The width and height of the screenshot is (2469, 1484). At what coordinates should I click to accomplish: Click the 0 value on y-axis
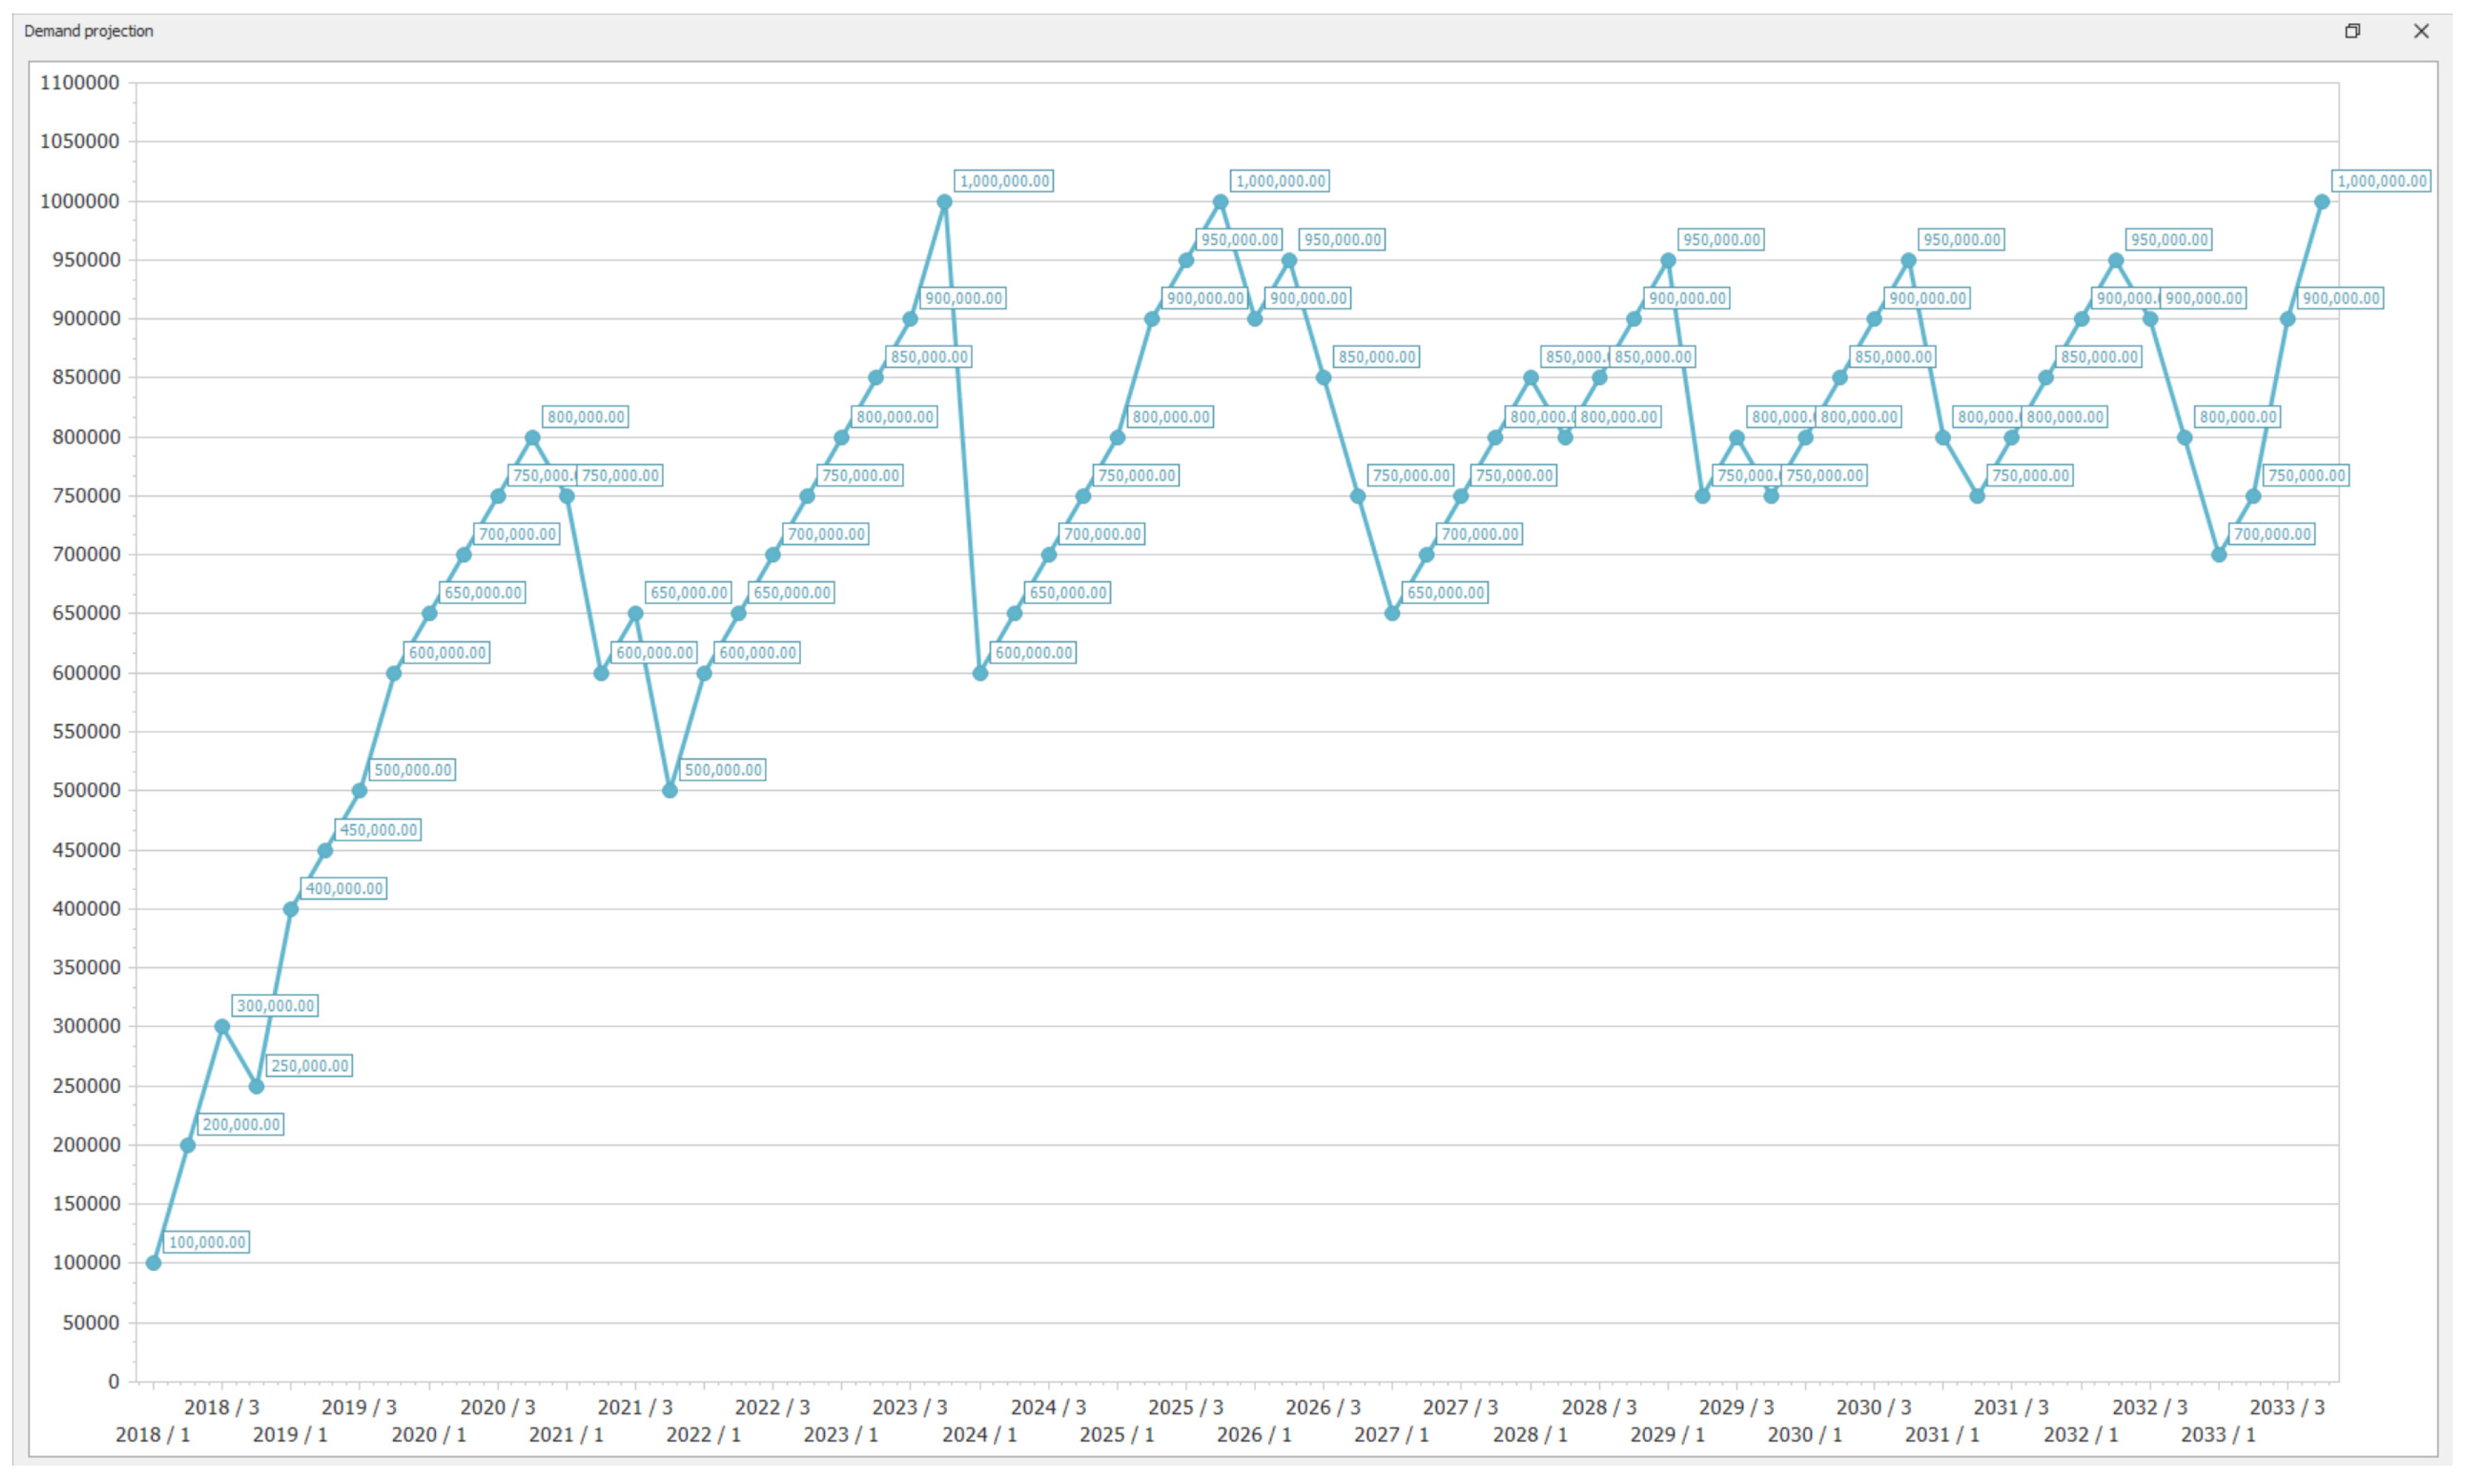point(113,1382)
